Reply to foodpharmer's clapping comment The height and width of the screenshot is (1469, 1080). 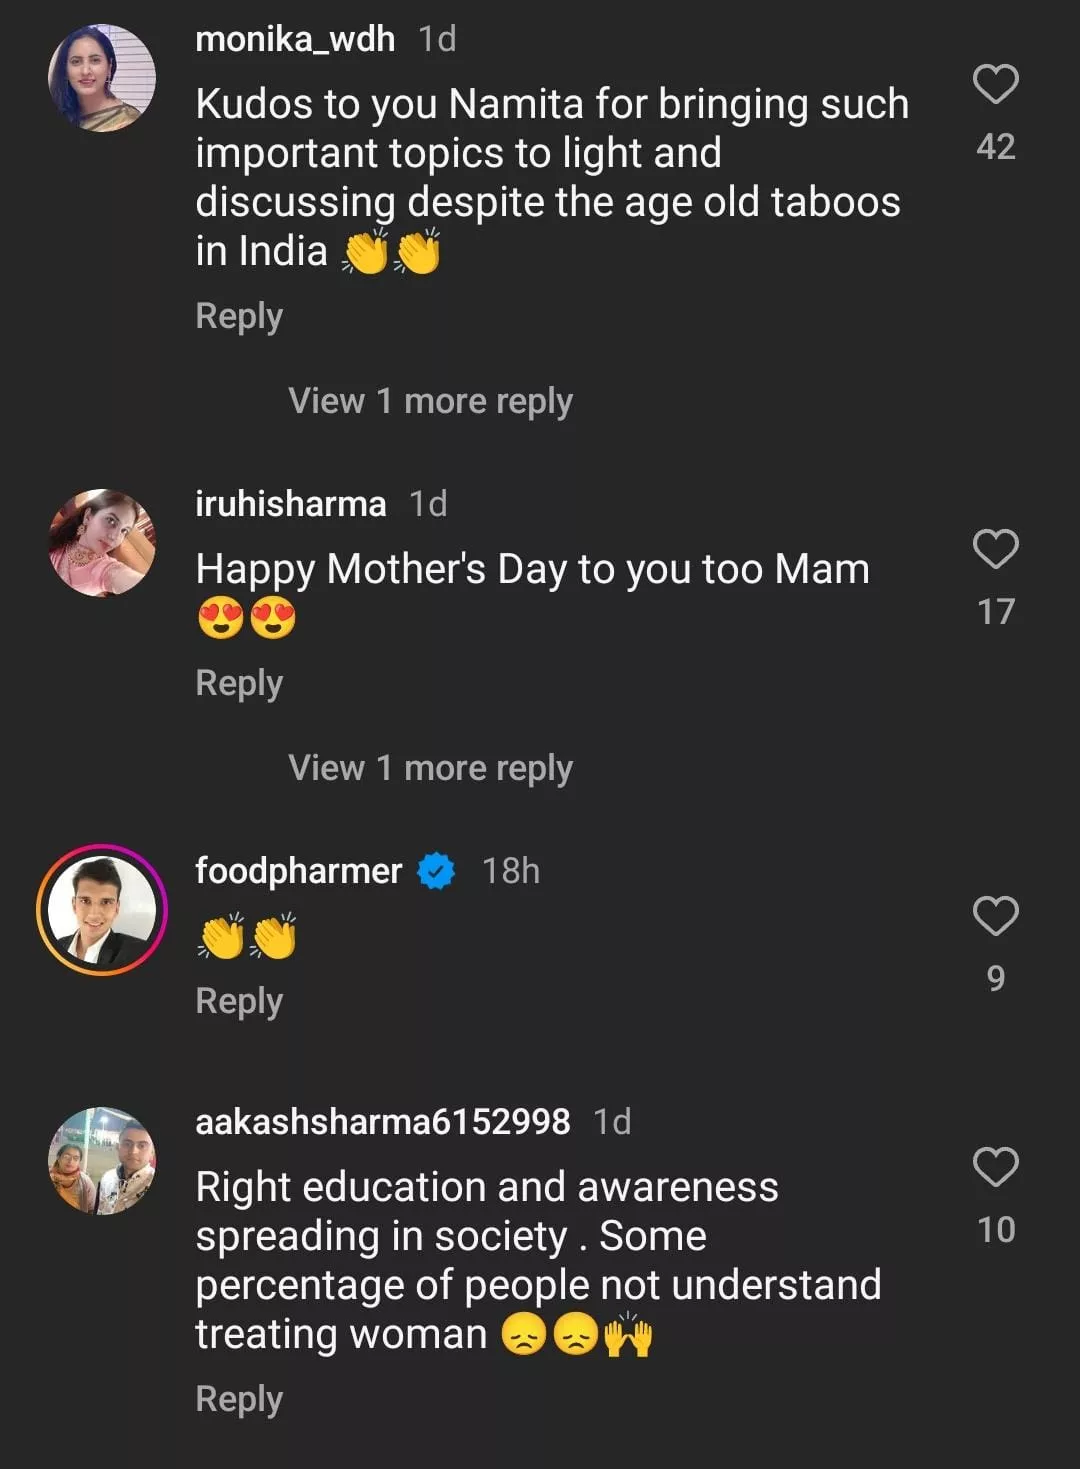coord(239,1001)
